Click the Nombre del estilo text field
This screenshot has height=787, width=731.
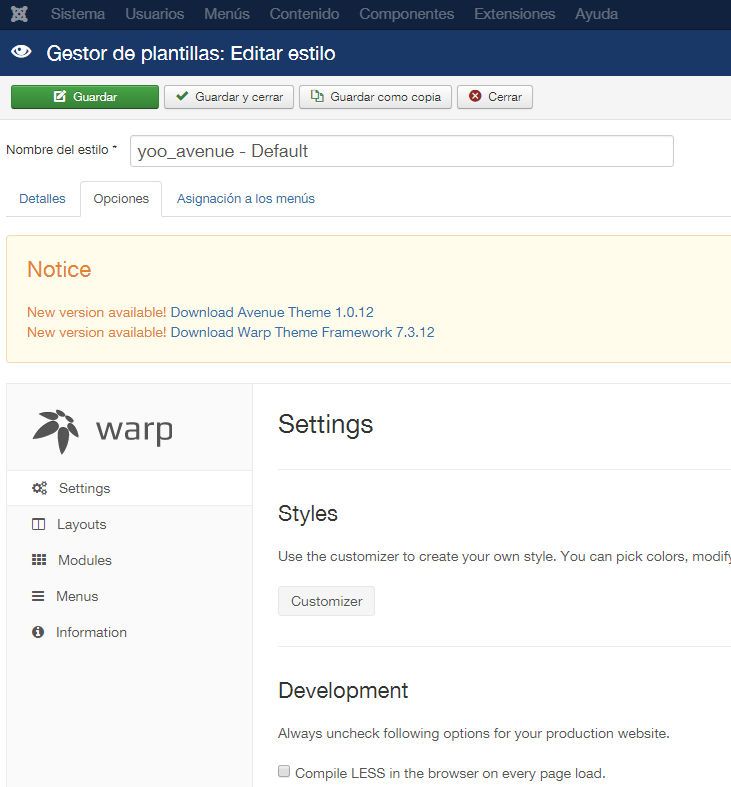click(402, 151)
